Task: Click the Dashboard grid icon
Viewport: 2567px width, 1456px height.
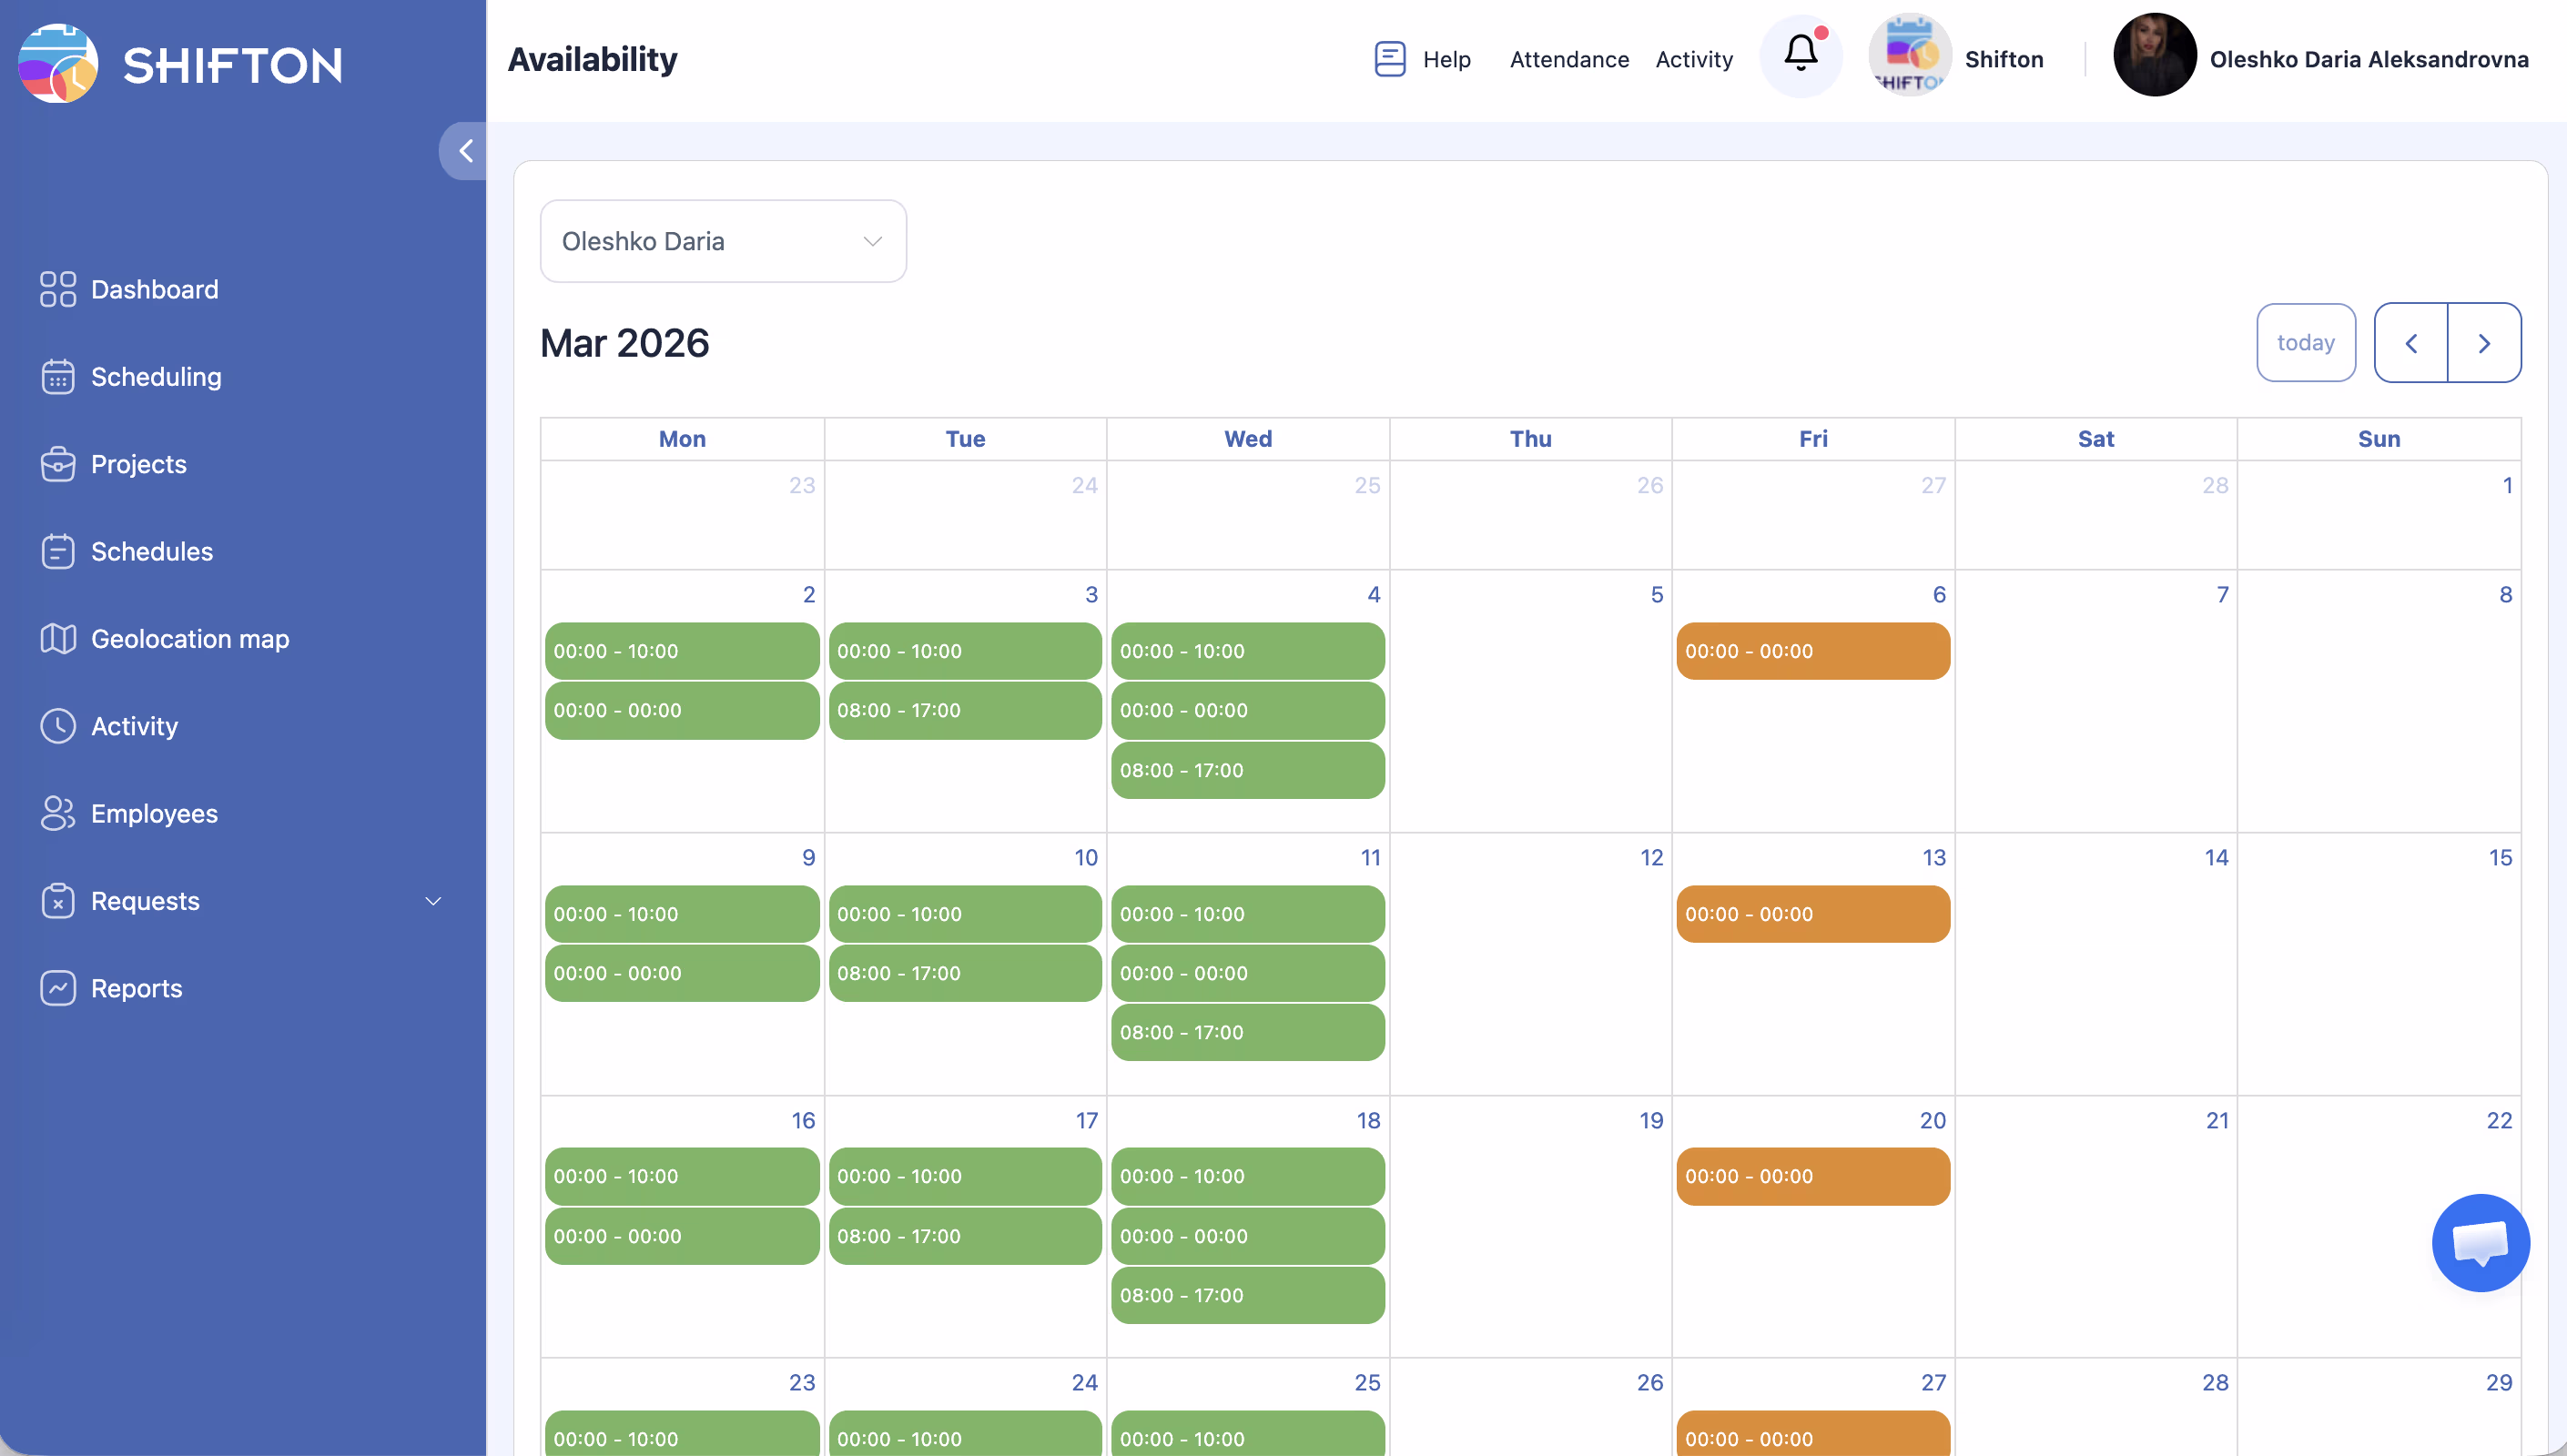Action: pyautogui.click(x=58, y=289)
